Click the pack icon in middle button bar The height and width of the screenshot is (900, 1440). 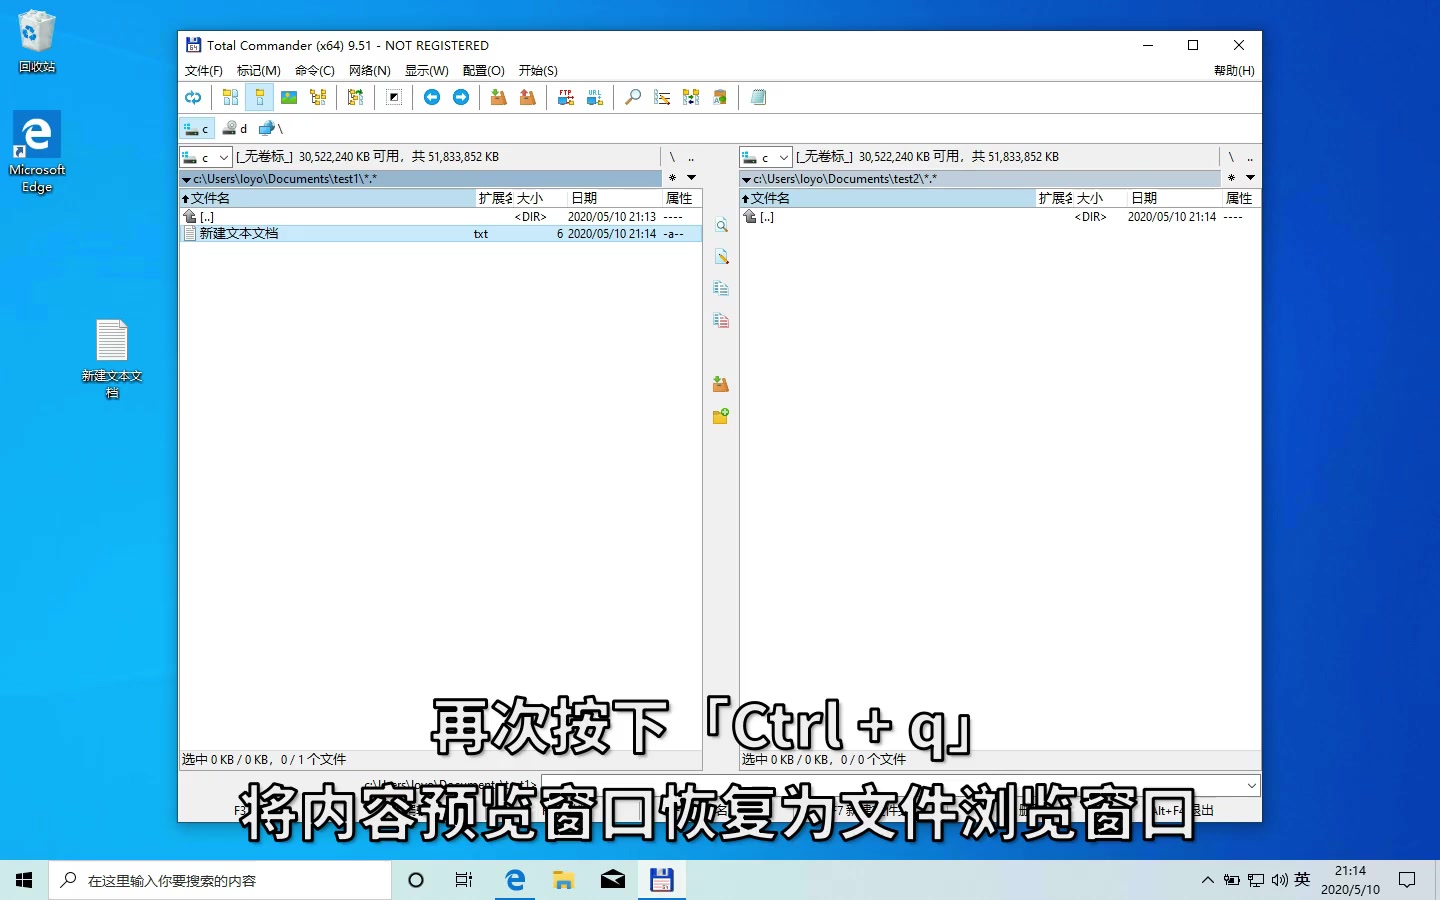point(721,385)
